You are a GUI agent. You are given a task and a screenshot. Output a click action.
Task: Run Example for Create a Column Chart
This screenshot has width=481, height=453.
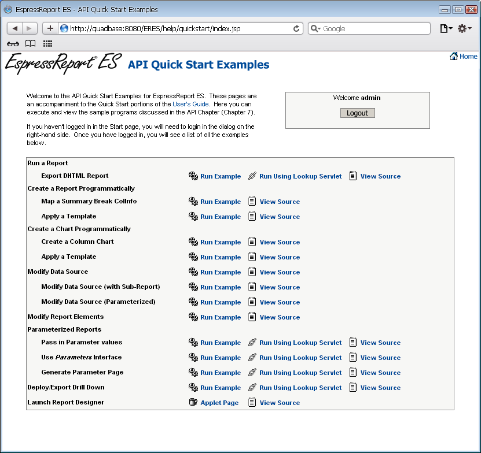(x=220, y=242)
